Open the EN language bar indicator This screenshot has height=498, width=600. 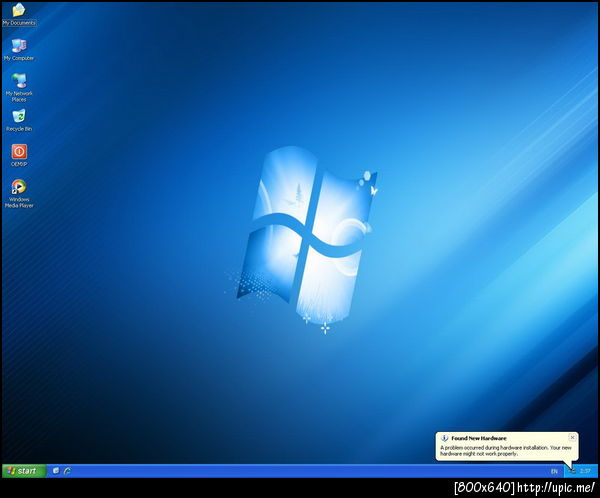(x=554, y=471)
